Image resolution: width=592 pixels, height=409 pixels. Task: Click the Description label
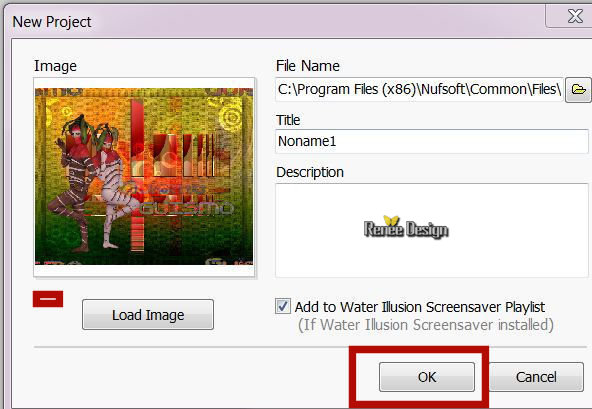[310, 172]
